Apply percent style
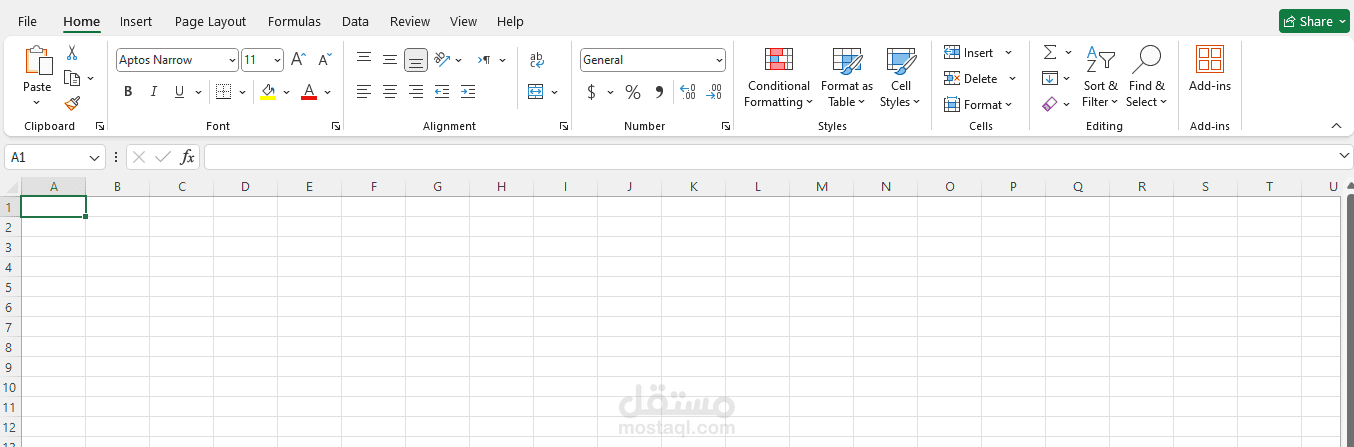The image size is (1354, 447). point(633,92)
